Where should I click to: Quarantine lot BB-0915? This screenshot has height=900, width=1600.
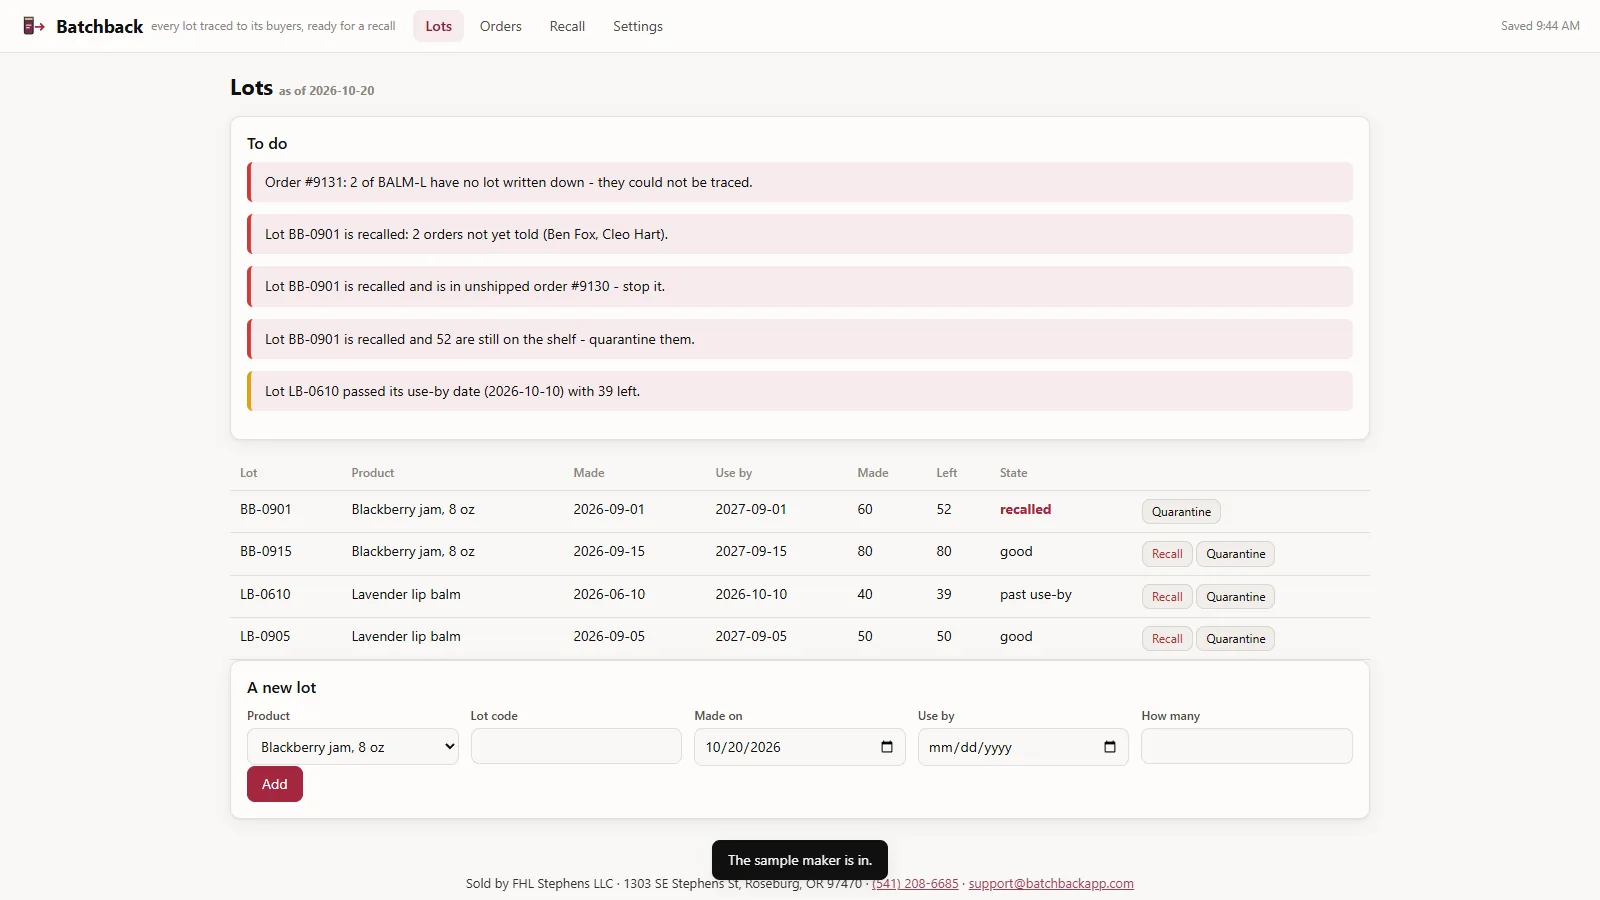pos(1235,554)
